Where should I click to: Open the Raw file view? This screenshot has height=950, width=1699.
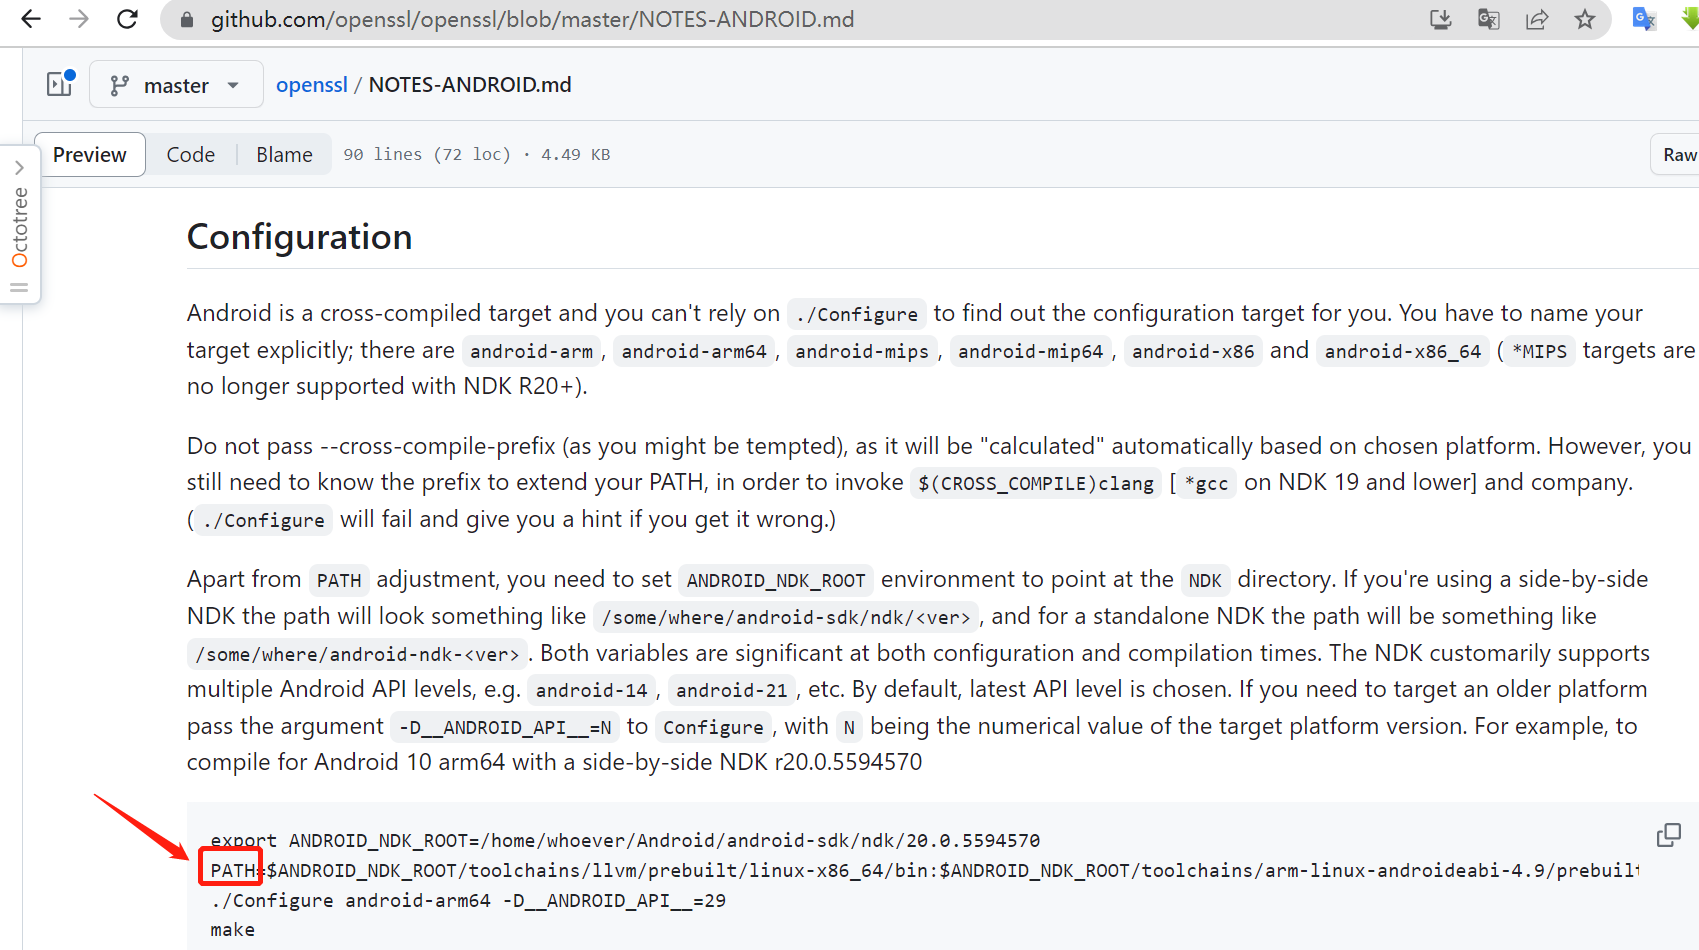click(x=1679, y=155)
